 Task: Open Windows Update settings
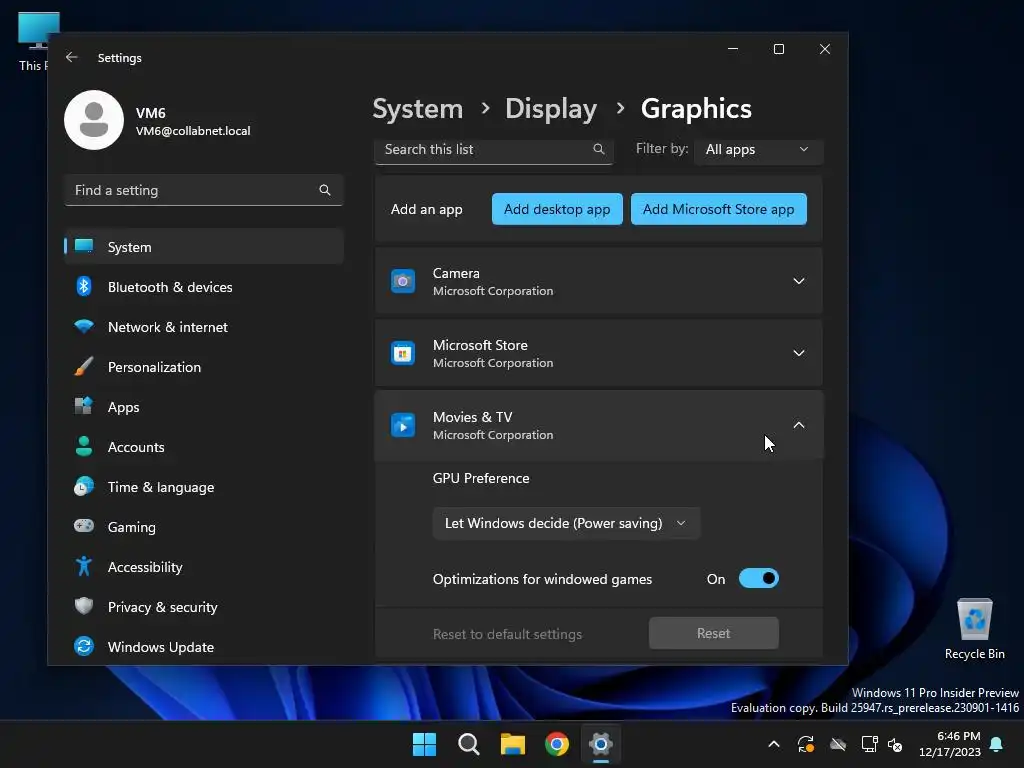(x=204, y=647)
